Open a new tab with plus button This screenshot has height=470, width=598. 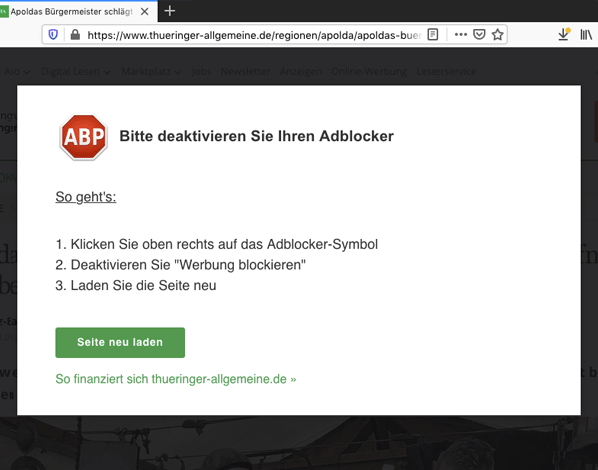pos(170,11)
